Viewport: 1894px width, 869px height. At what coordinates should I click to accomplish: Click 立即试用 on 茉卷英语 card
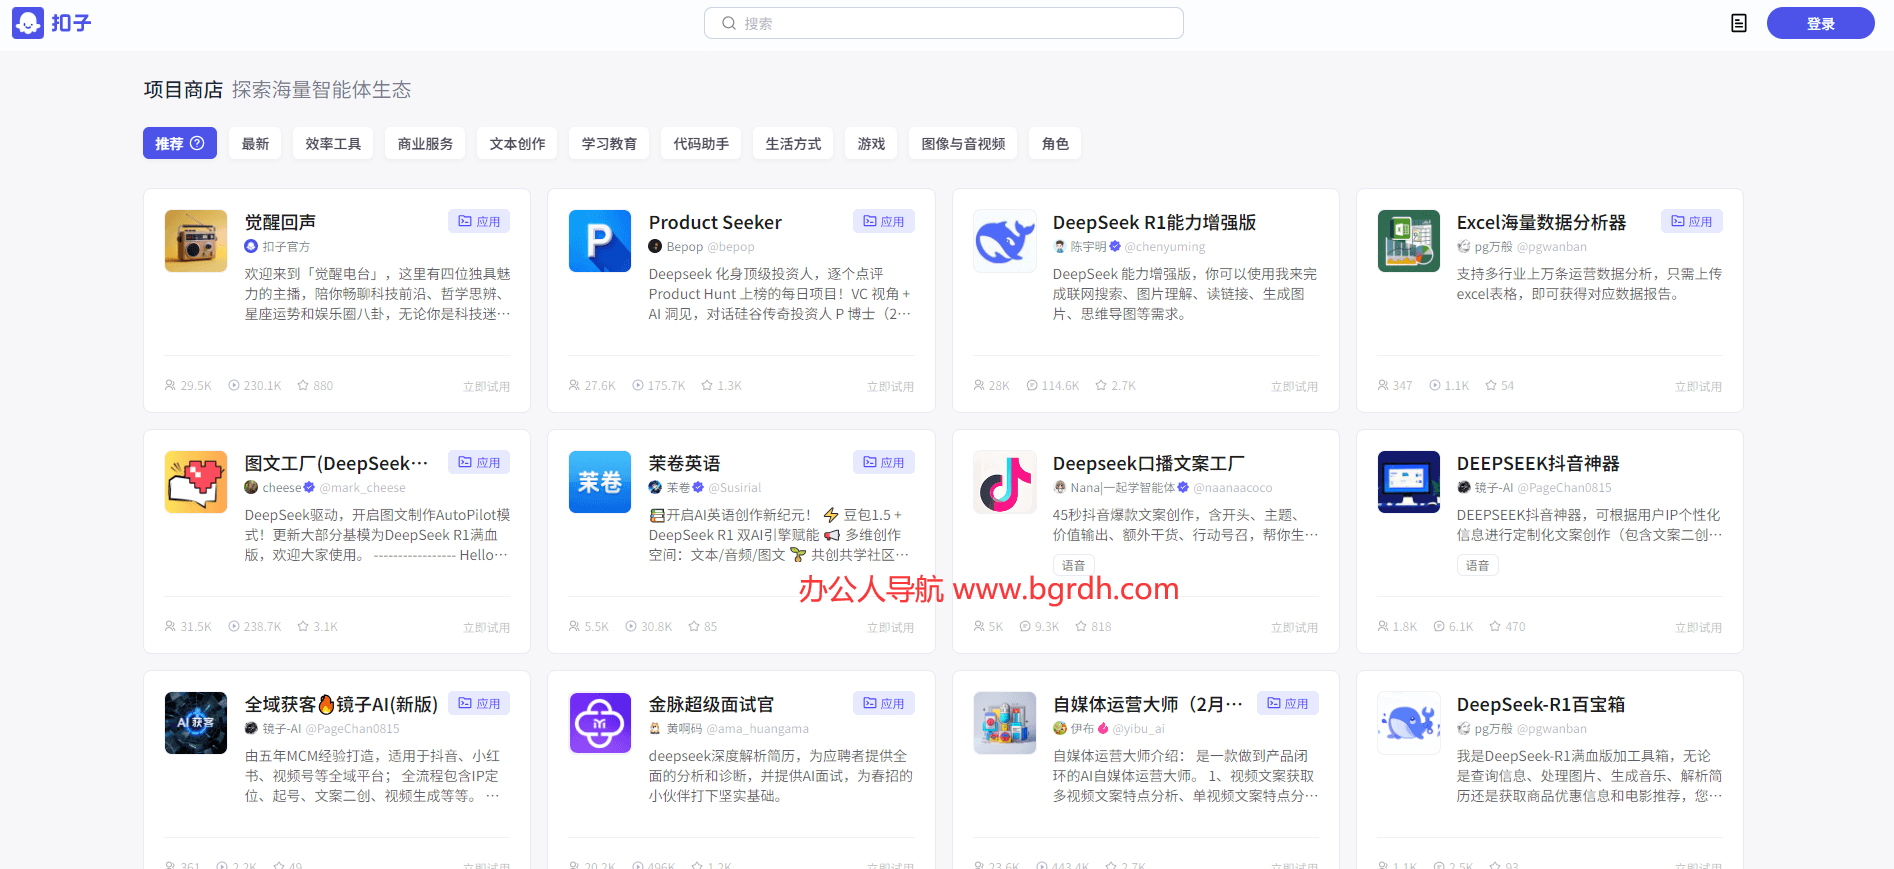pos(890,627)
